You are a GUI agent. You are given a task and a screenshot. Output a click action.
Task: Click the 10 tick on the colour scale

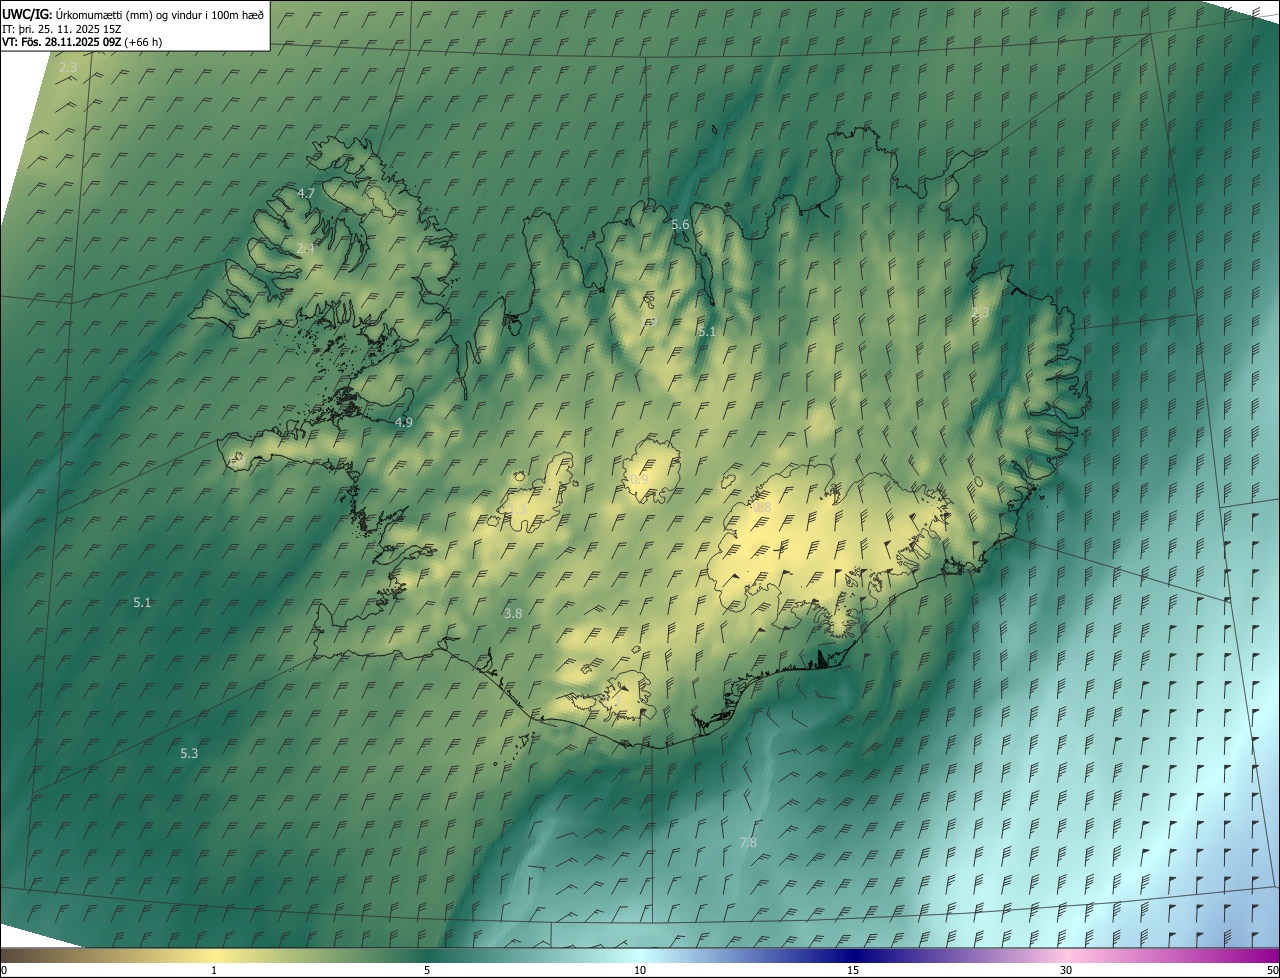click(640, 970)
